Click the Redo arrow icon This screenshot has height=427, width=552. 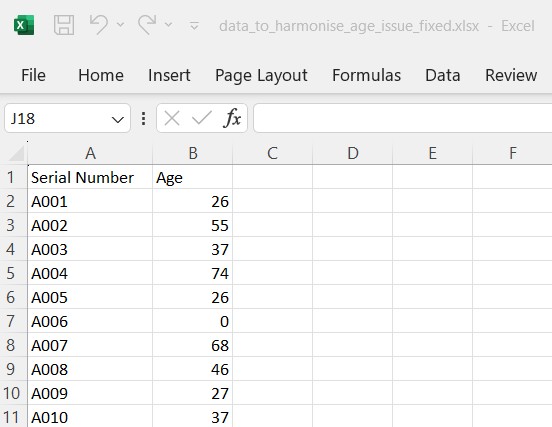(147, 25)
